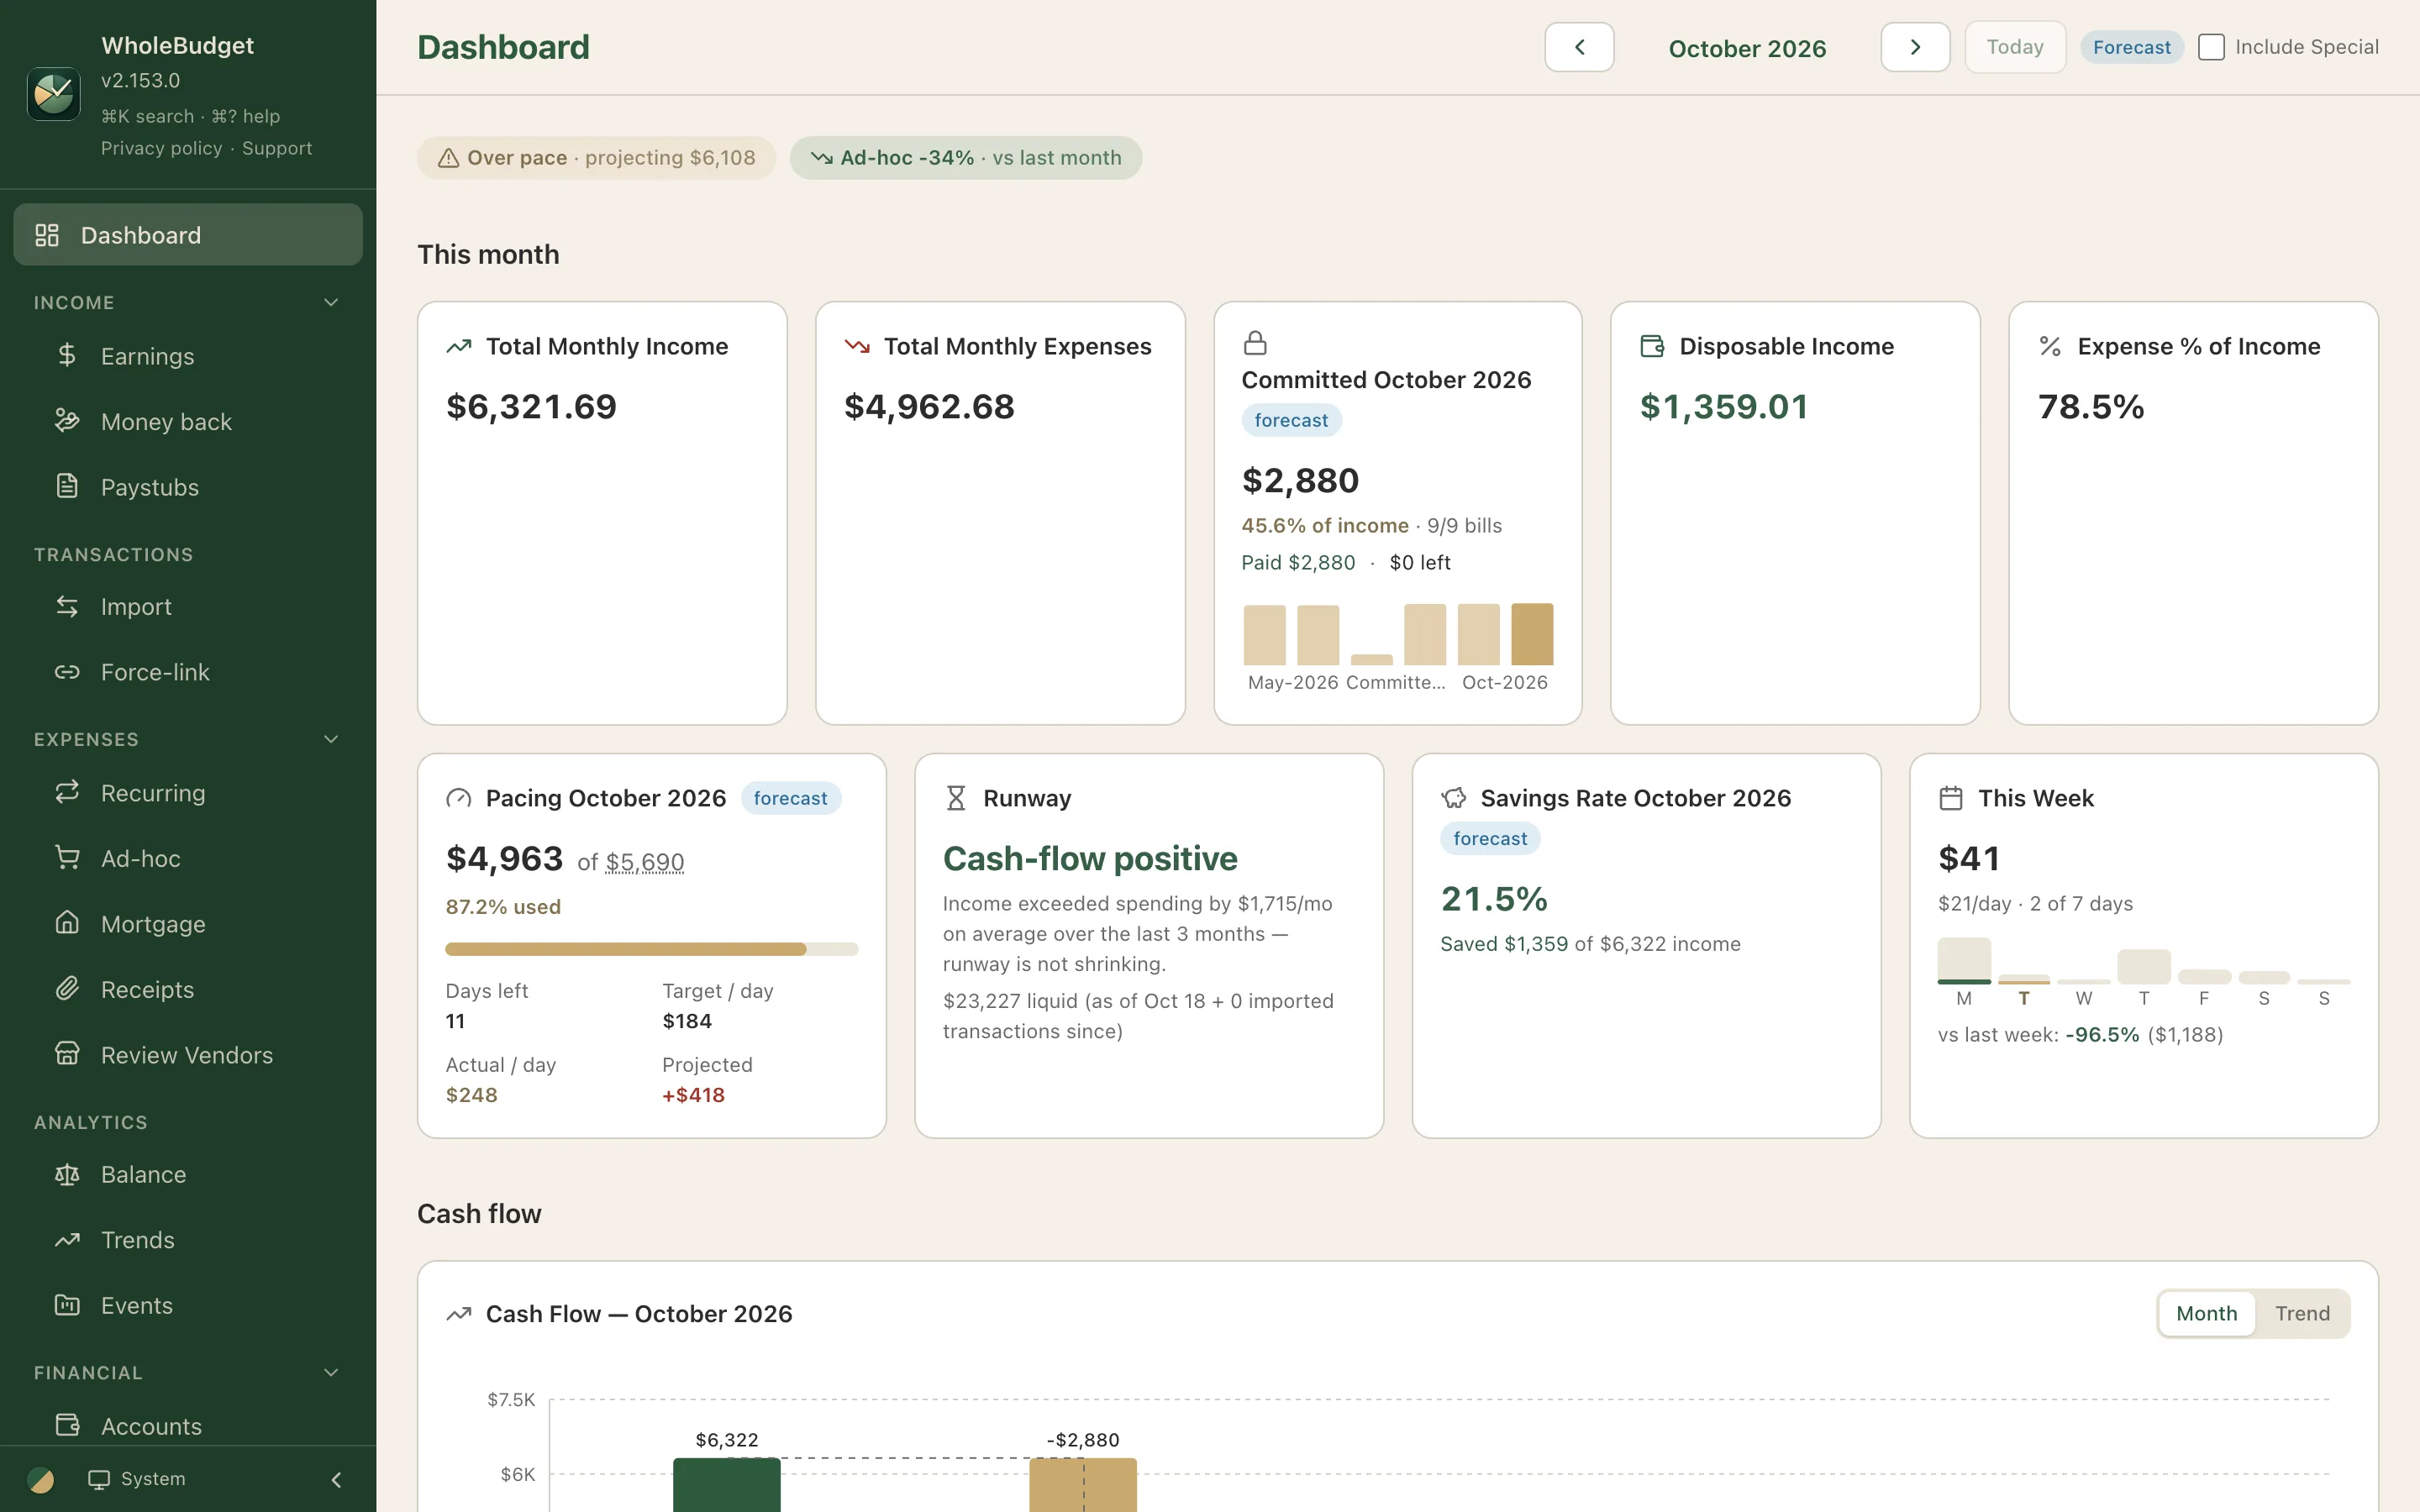Collapse the Income sidebar section
Viewport: 2420px width, 1512px height.
(331, 302)
